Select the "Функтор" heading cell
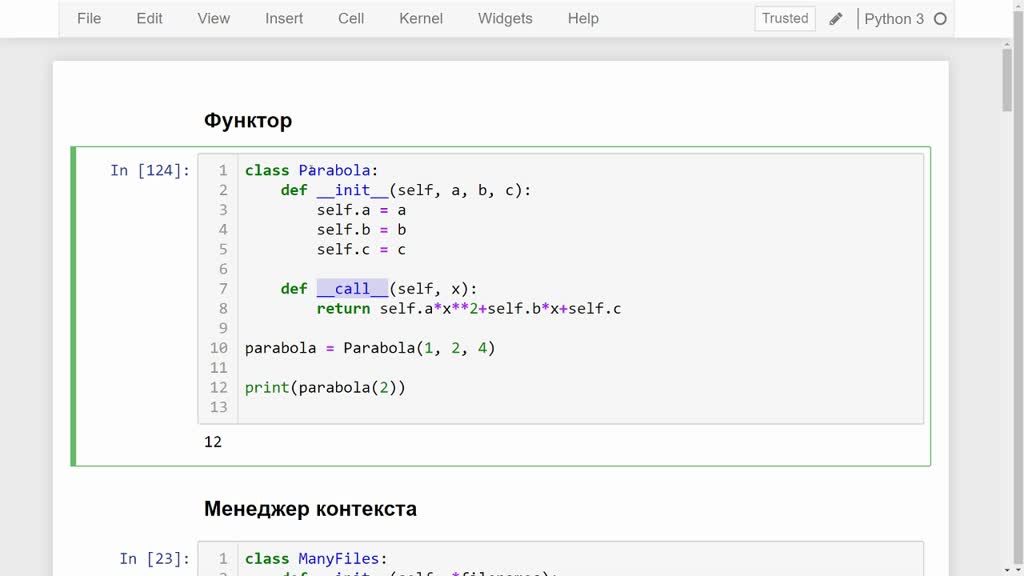 (248, 120)
